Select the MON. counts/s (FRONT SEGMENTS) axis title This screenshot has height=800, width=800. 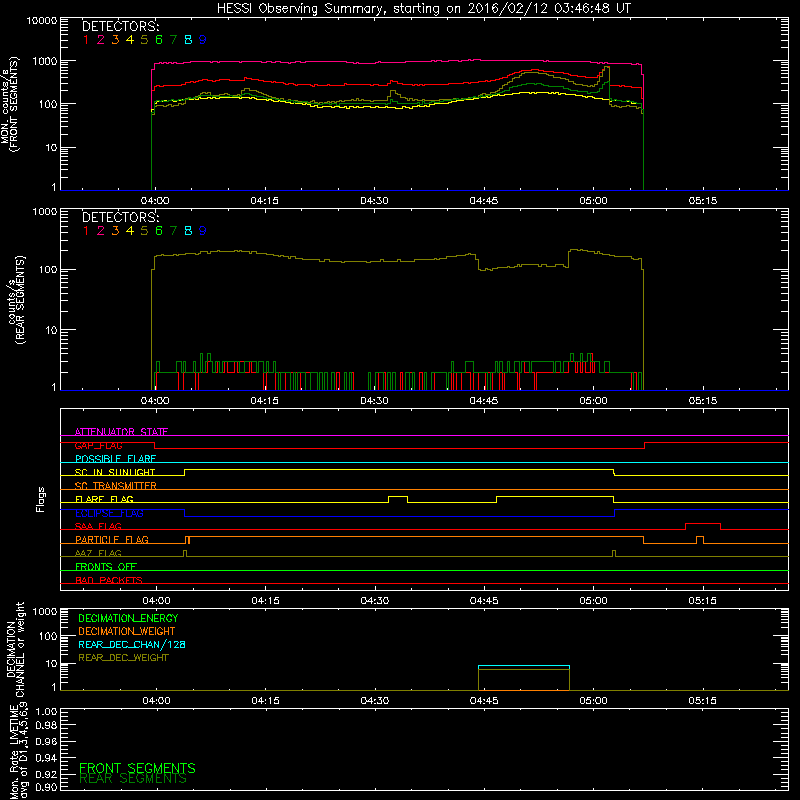(9, 104)
